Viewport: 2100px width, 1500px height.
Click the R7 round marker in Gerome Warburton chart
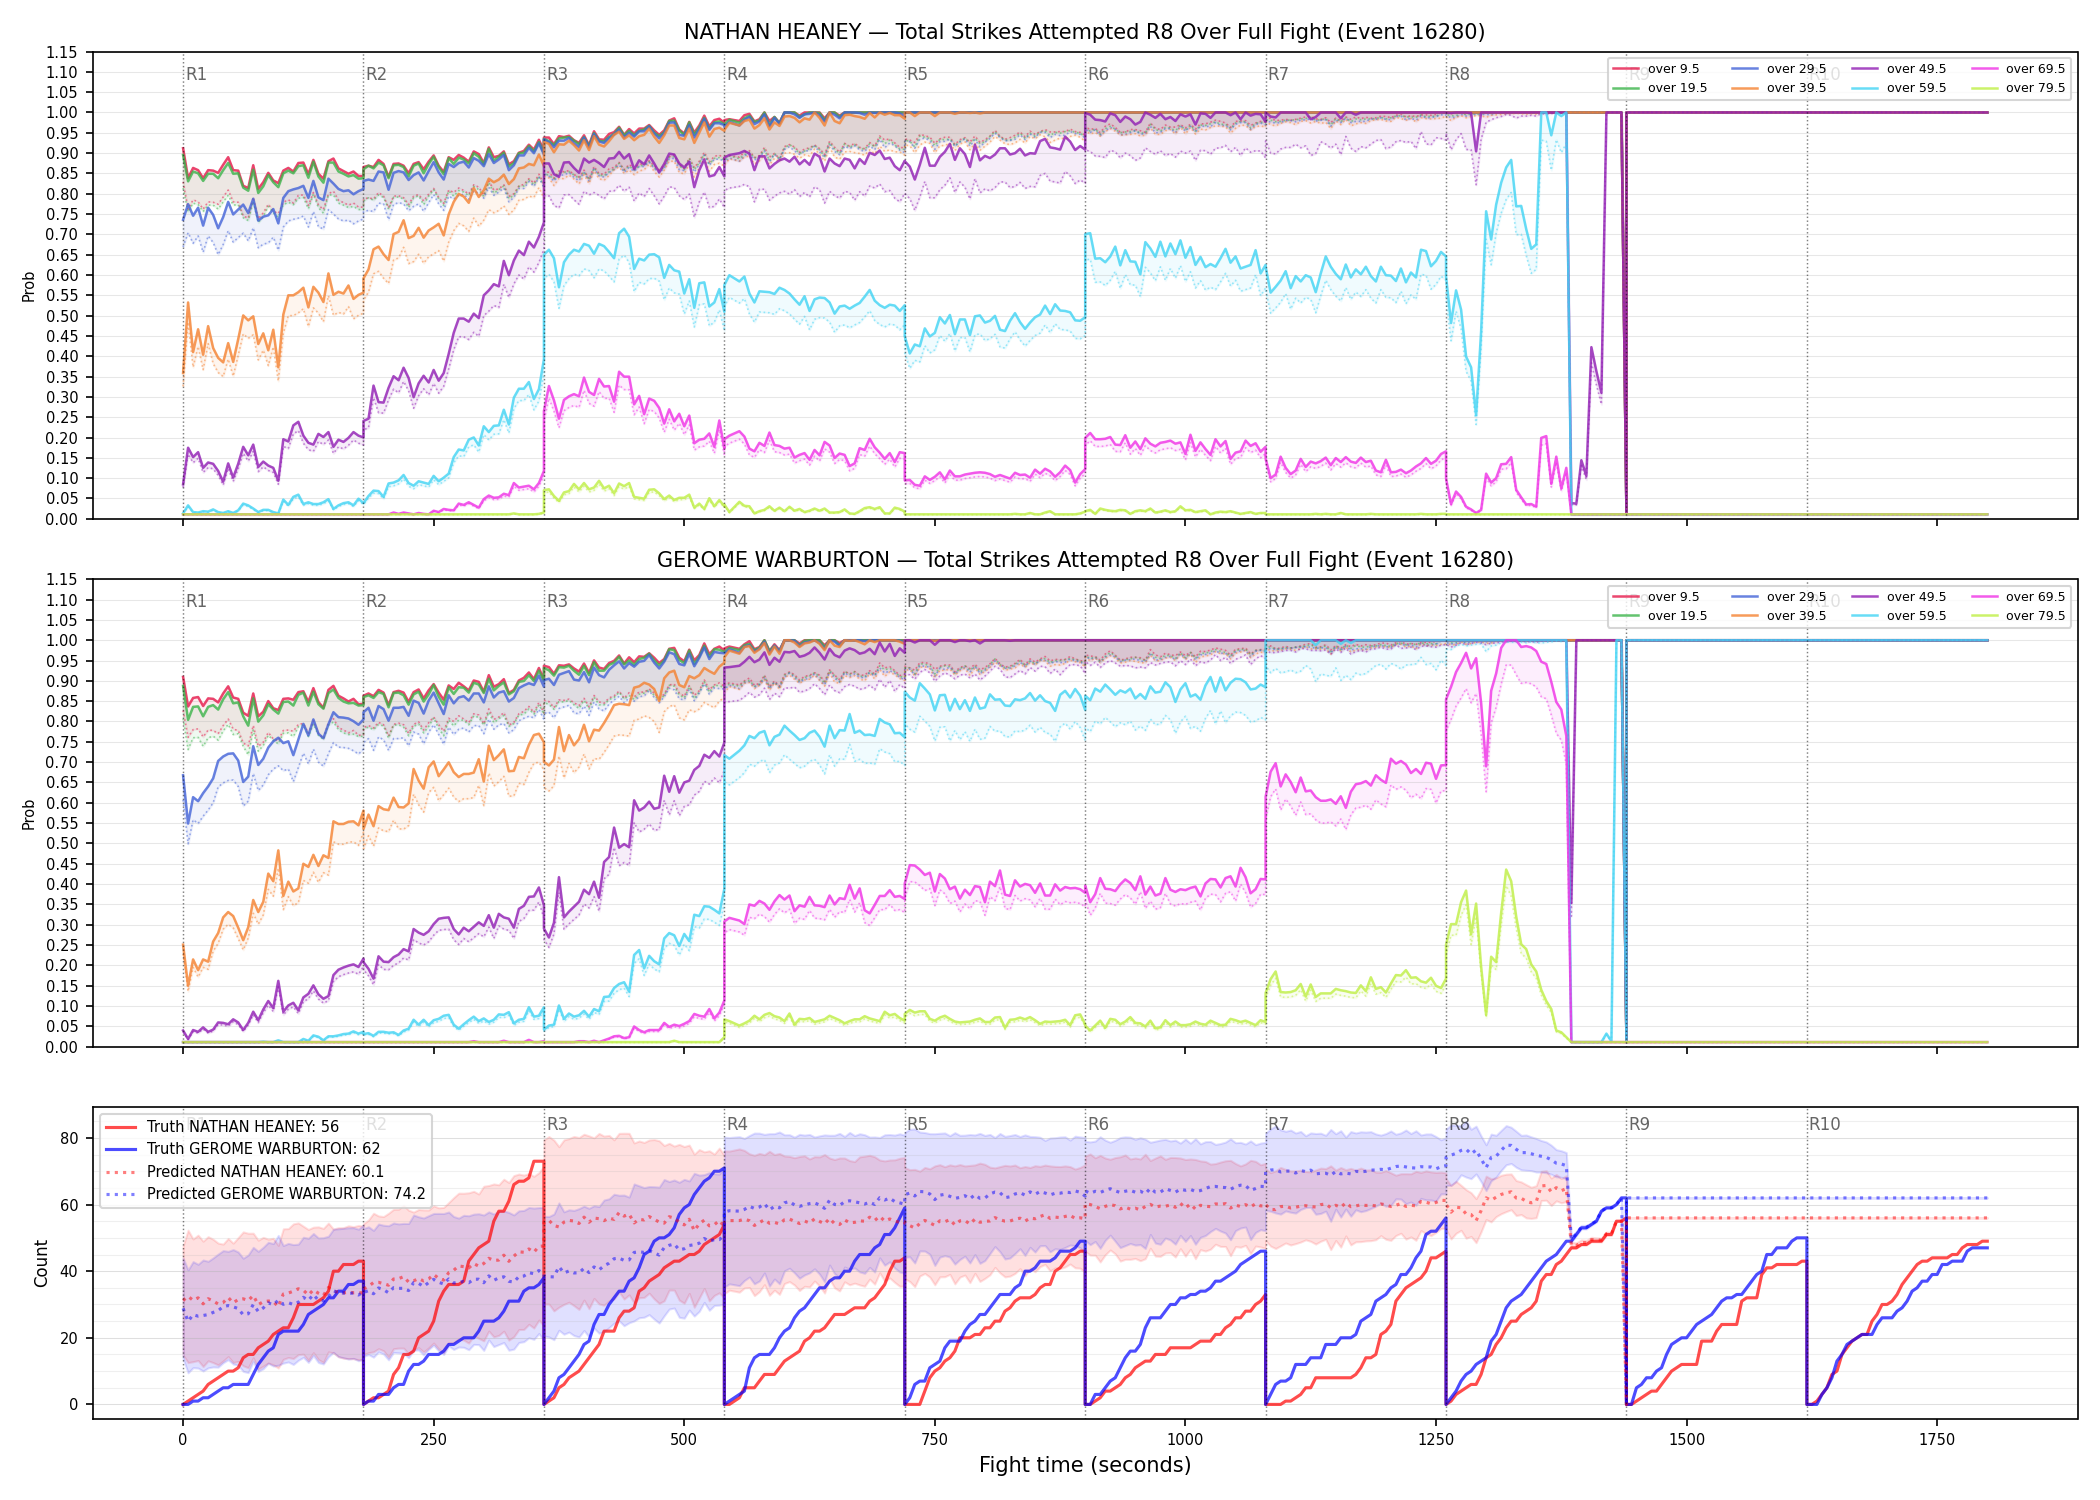(1278, 601)
